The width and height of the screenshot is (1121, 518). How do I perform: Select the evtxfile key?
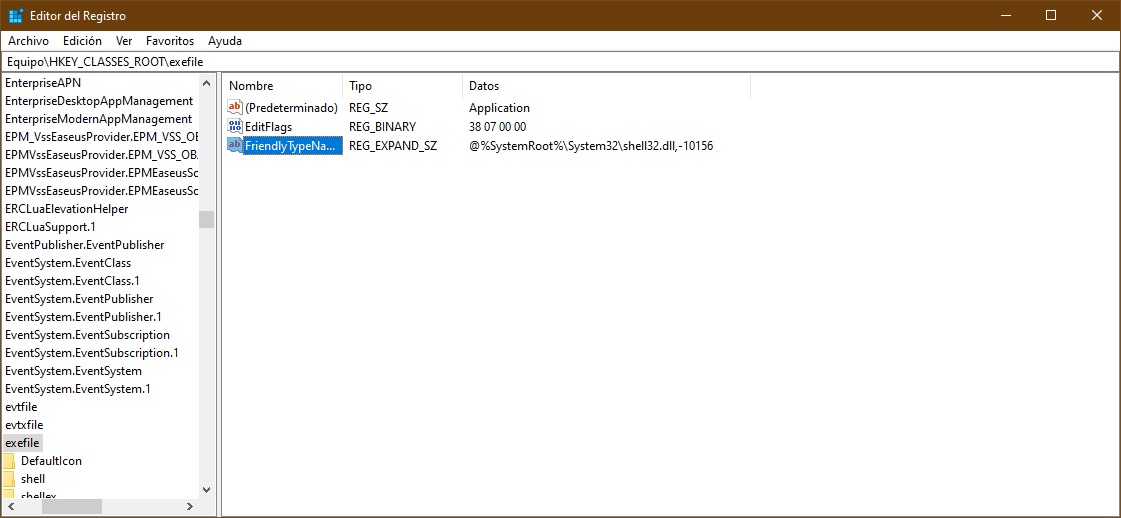pos(24,425)
